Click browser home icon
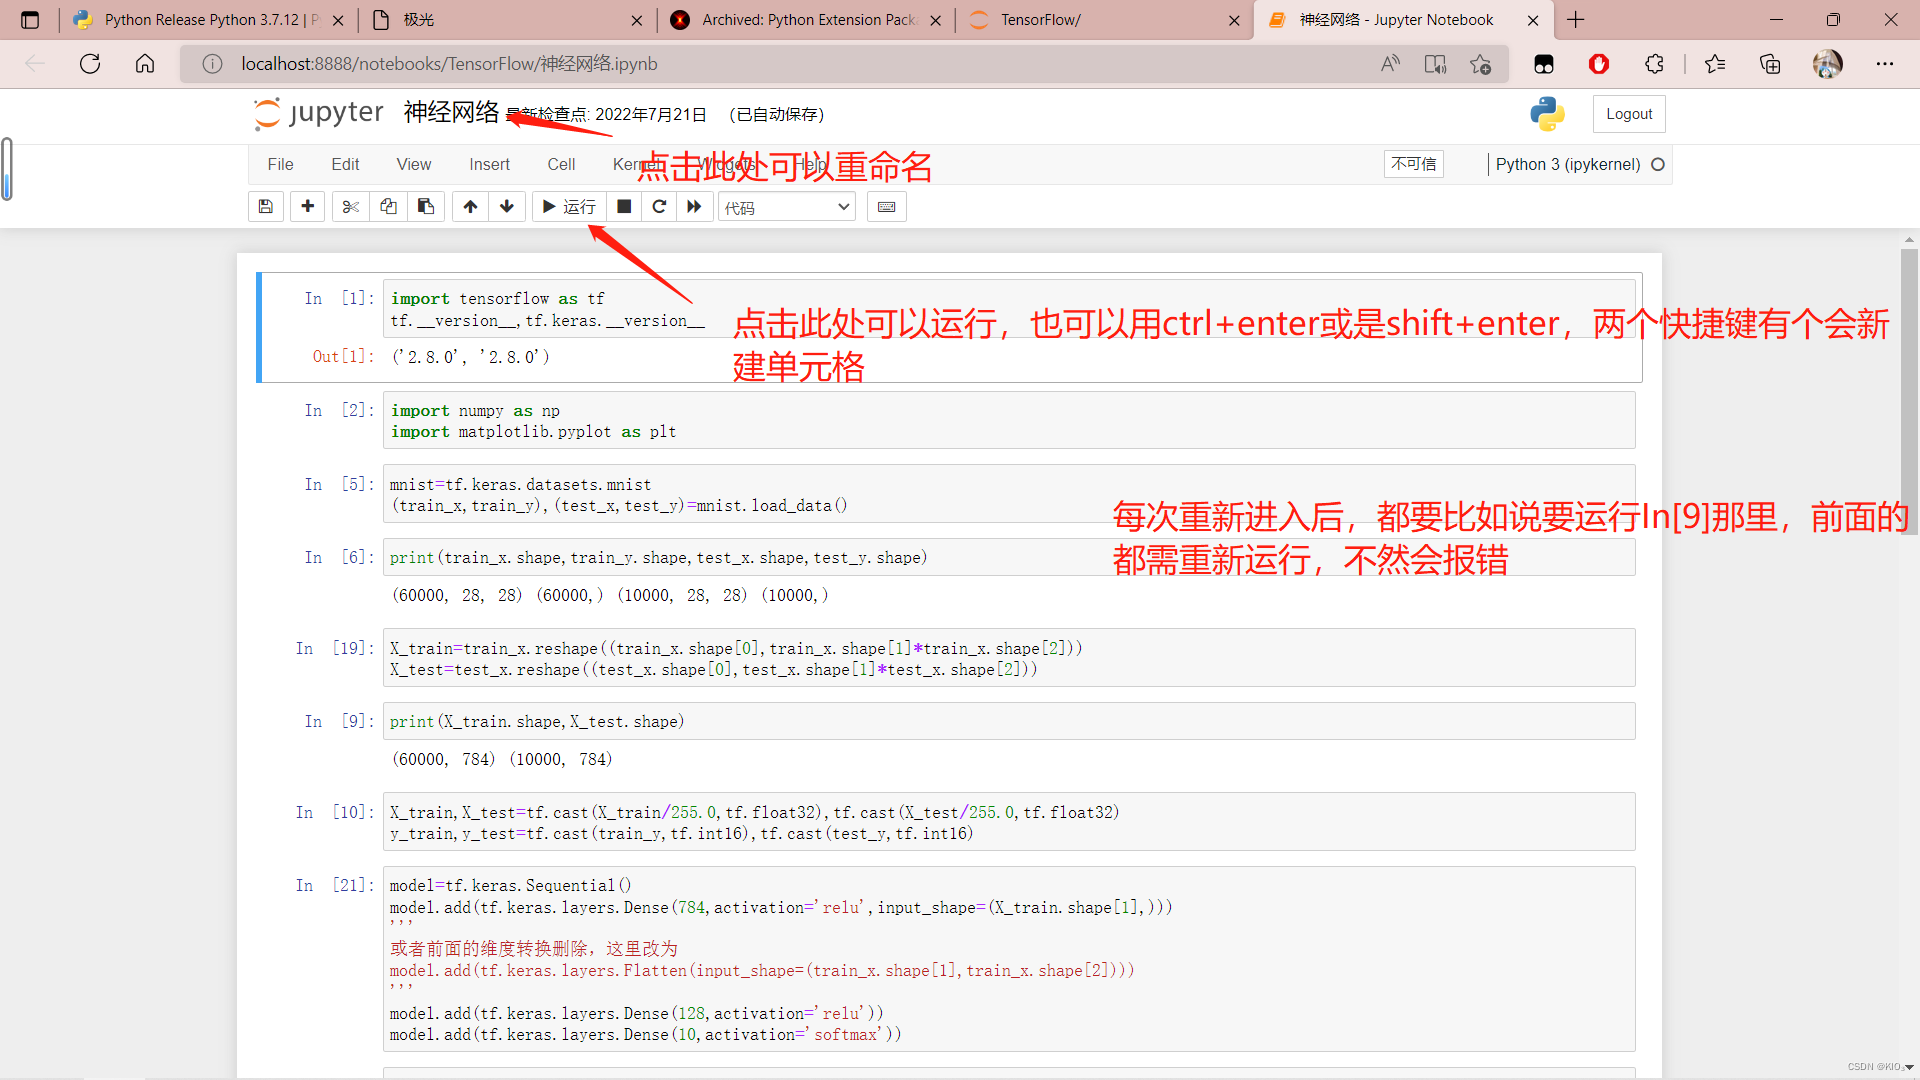 point(145,64)
